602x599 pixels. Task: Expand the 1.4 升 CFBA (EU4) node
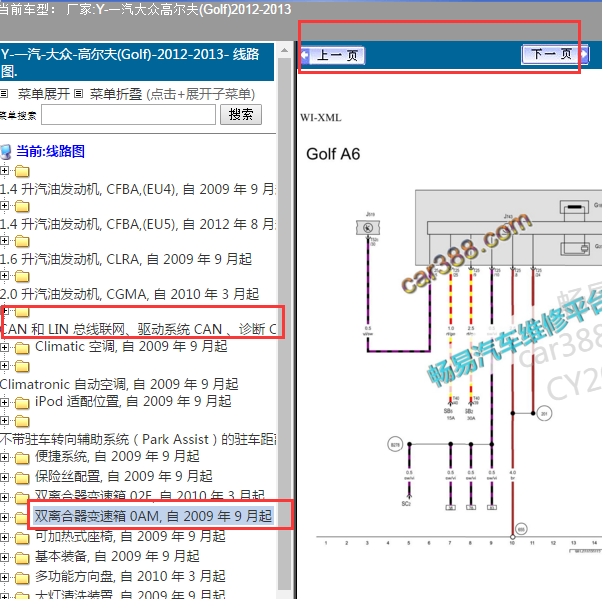(x=4, y=170)
